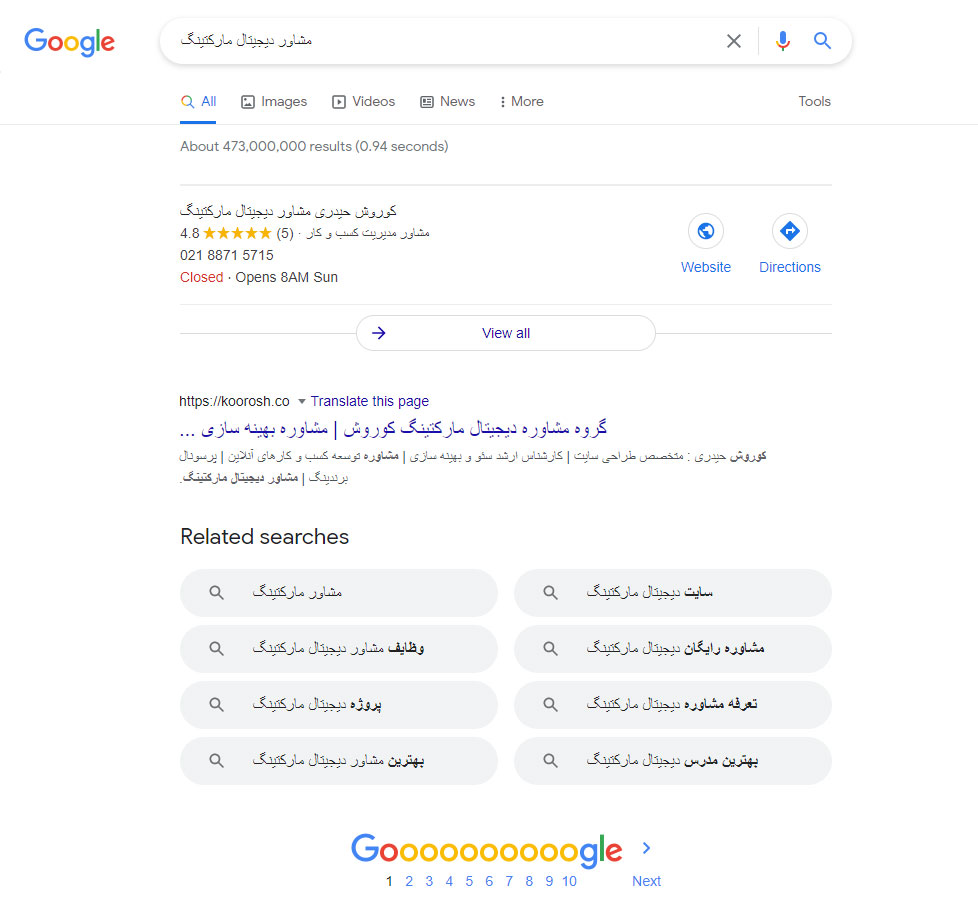Open the News tab
Screen dimensions: 978x906
pyautogui.click(x=447, y=101)
